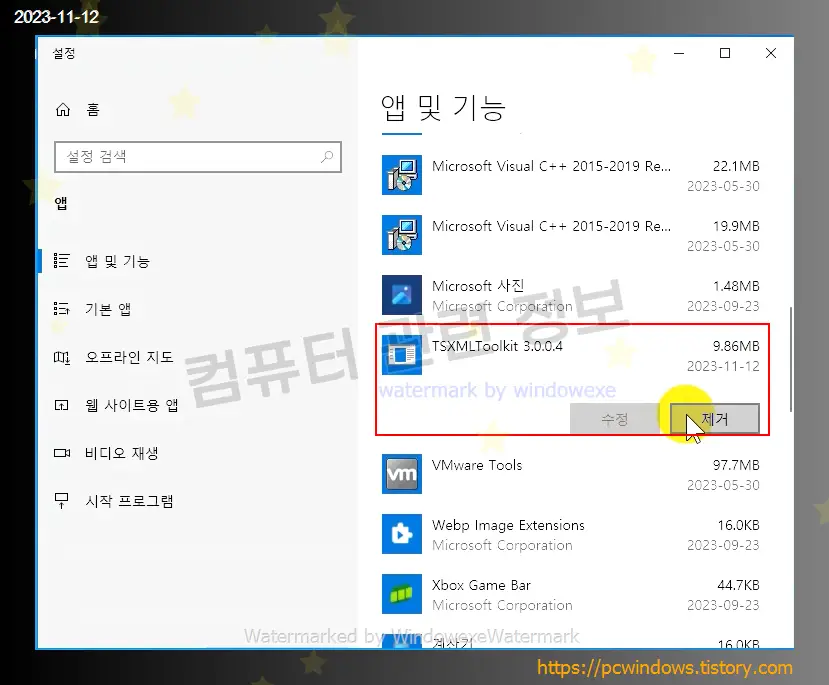
Task: Select Microsoft Visual C++ 22.1MB entry
Action: point(551,166)
